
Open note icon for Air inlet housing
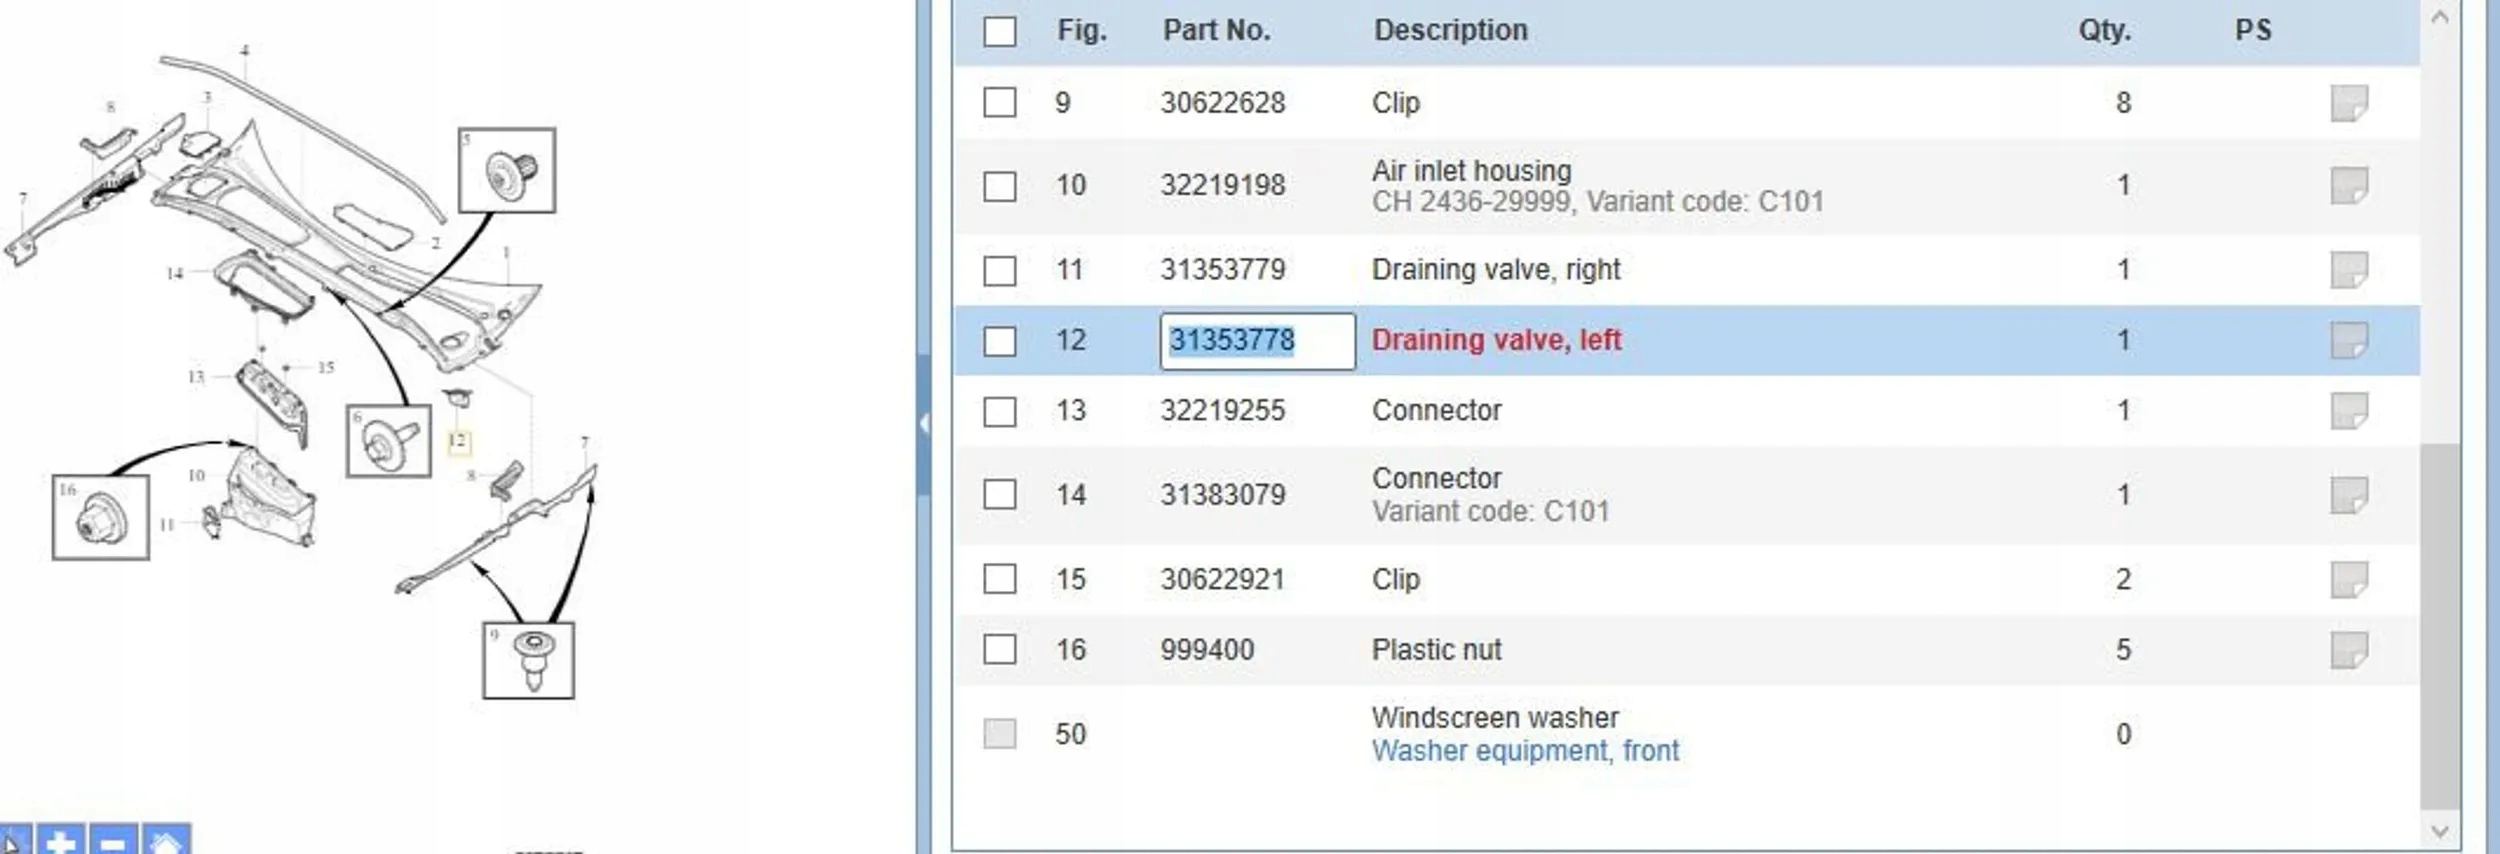[x=2348, y=186]
